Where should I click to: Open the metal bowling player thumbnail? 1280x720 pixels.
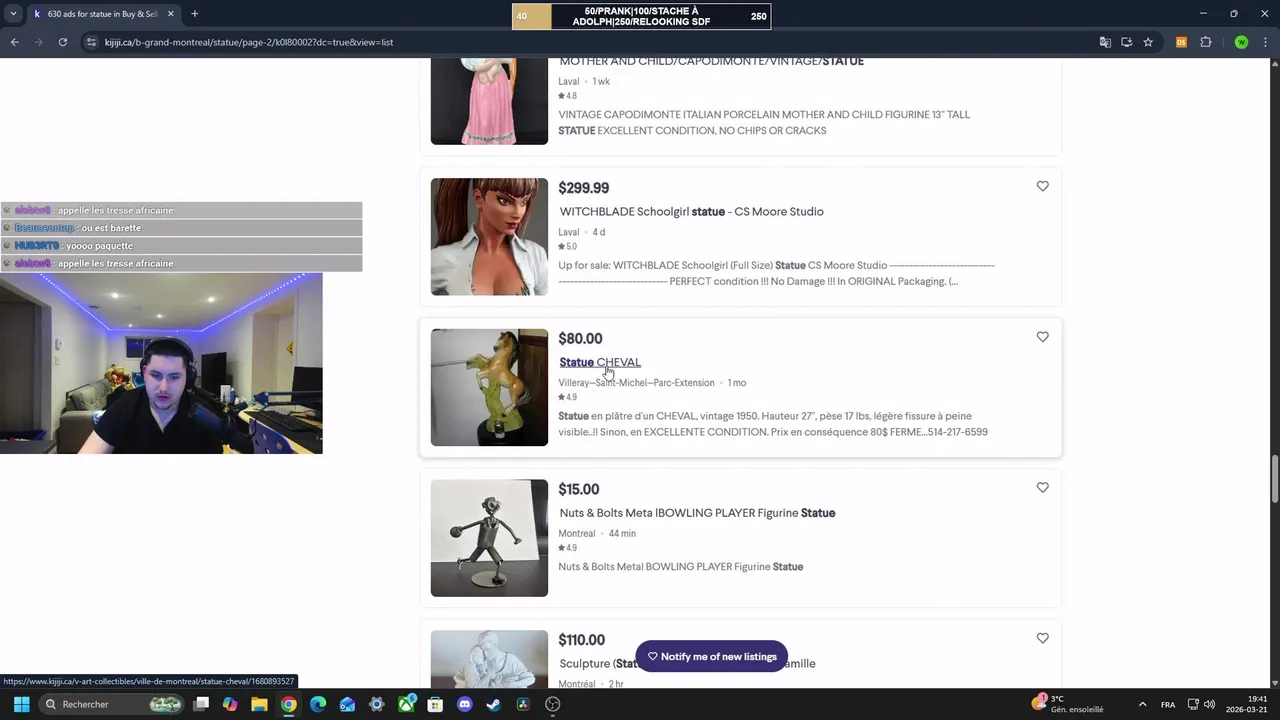pyautogui.click(x=489, y=538)
